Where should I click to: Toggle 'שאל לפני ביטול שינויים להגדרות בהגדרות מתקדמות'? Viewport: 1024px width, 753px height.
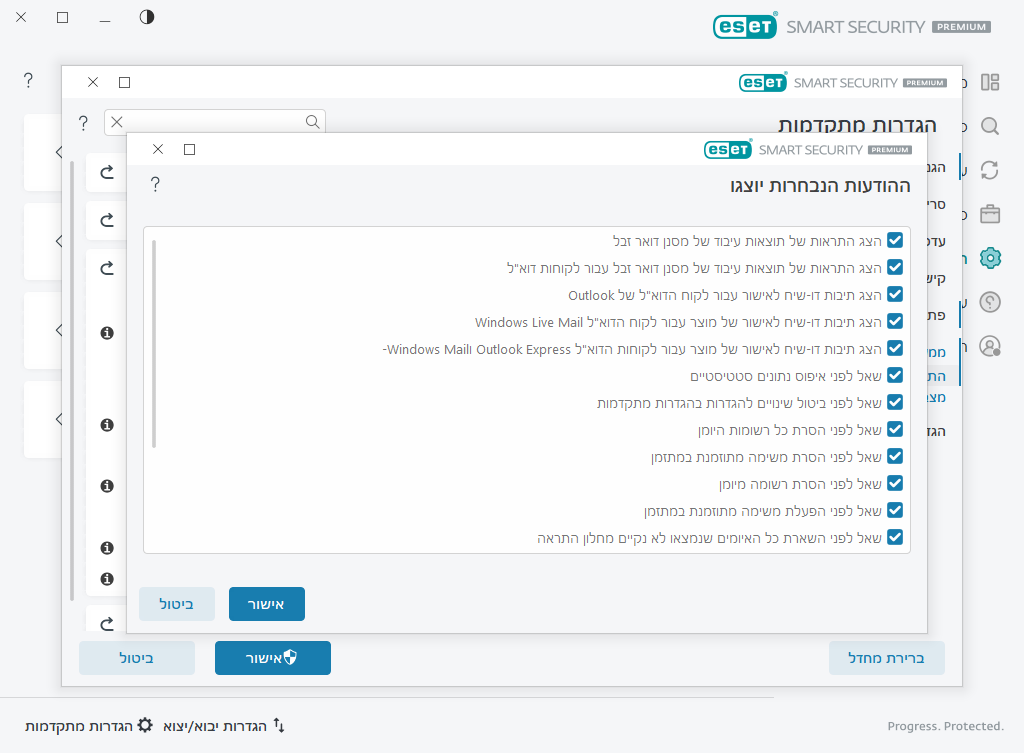pyautogui.click(x=895, y=402)
